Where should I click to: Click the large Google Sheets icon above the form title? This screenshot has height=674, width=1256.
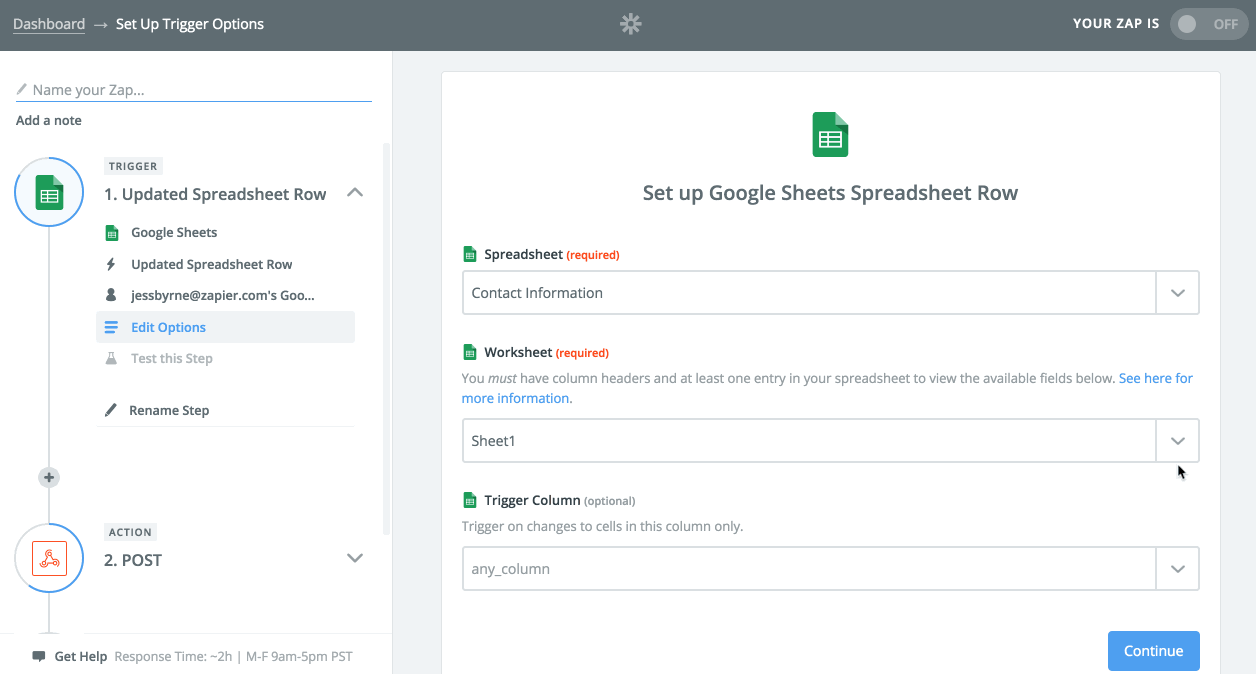[830, 134]
